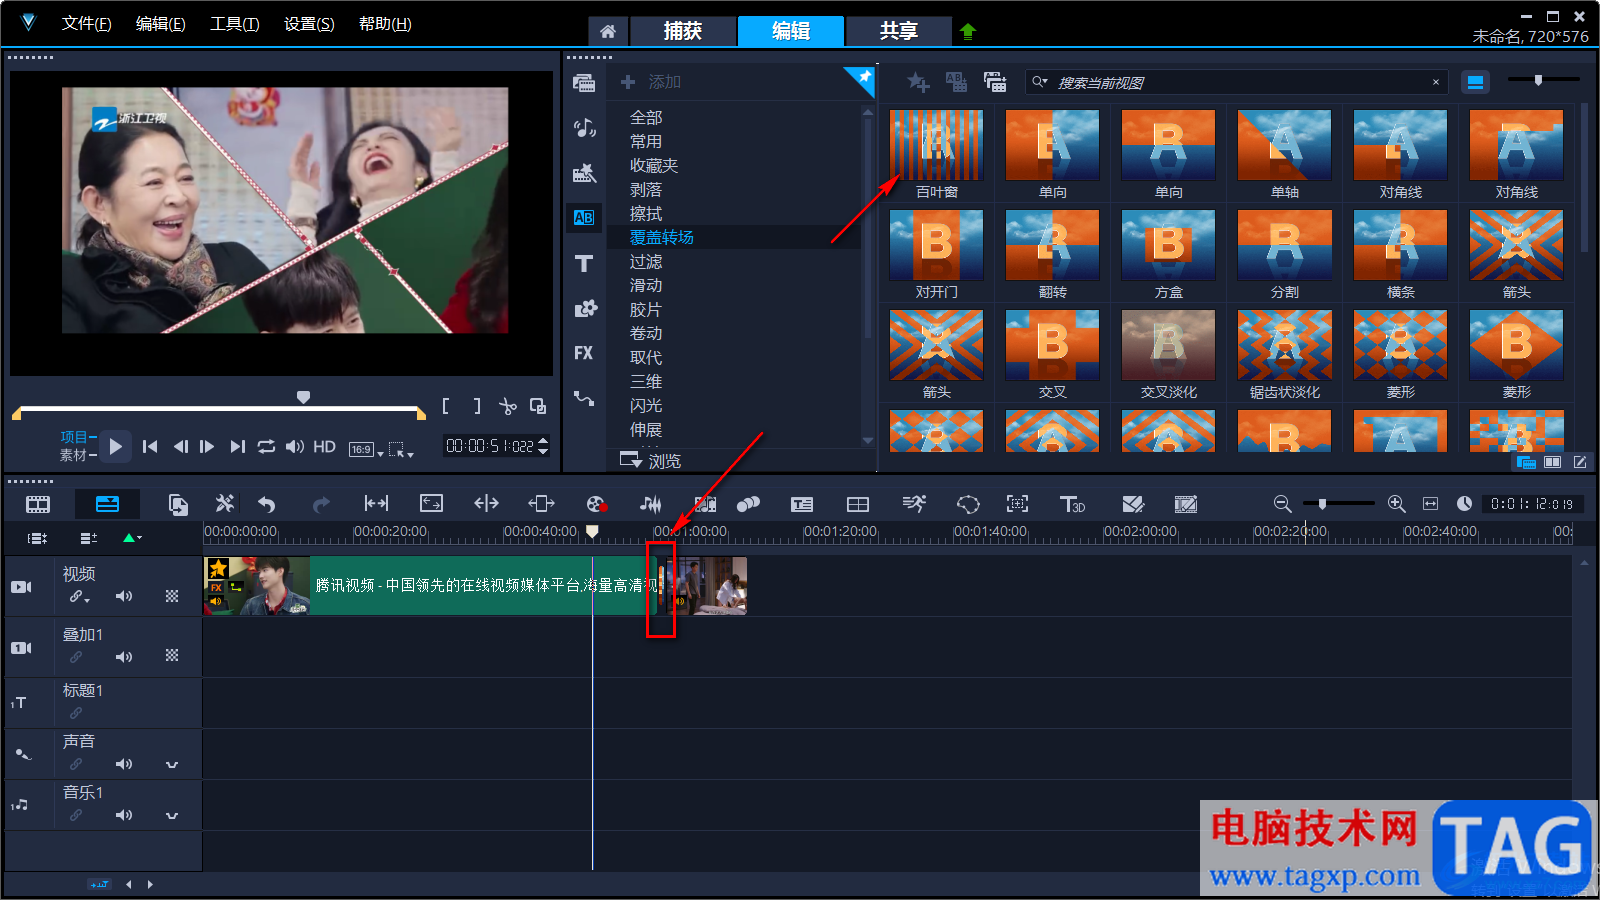Open the Motion Tracking running-man icon
Viewport: 1600px width, 900px height.
(914, 503)
